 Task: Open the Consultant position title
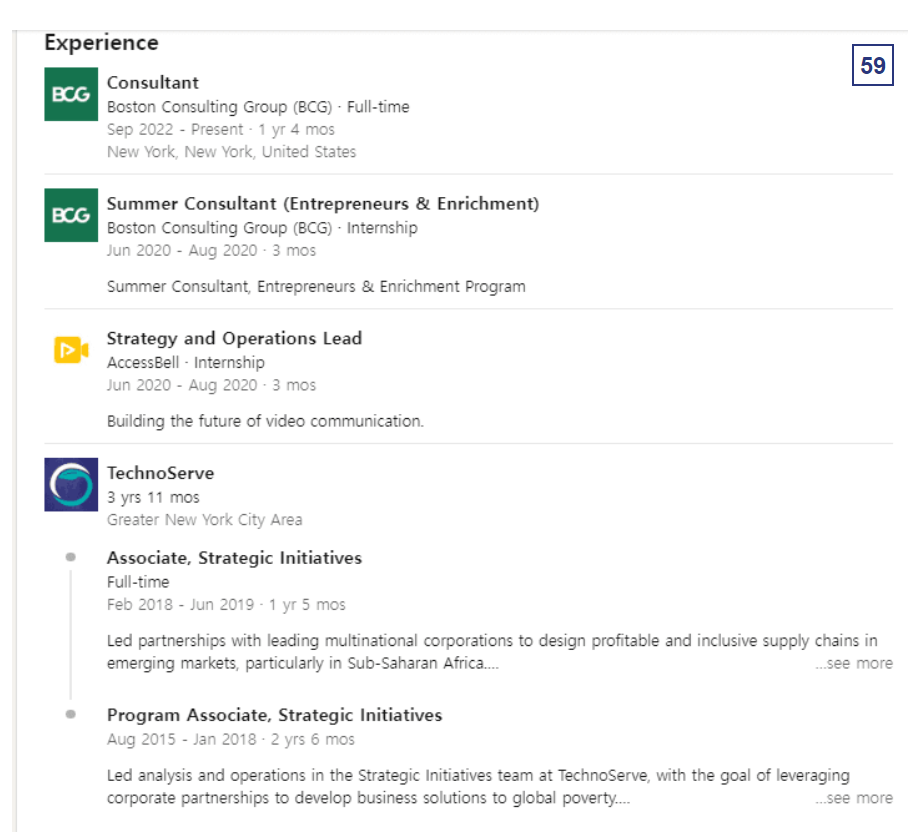click(x=153, y=83)
